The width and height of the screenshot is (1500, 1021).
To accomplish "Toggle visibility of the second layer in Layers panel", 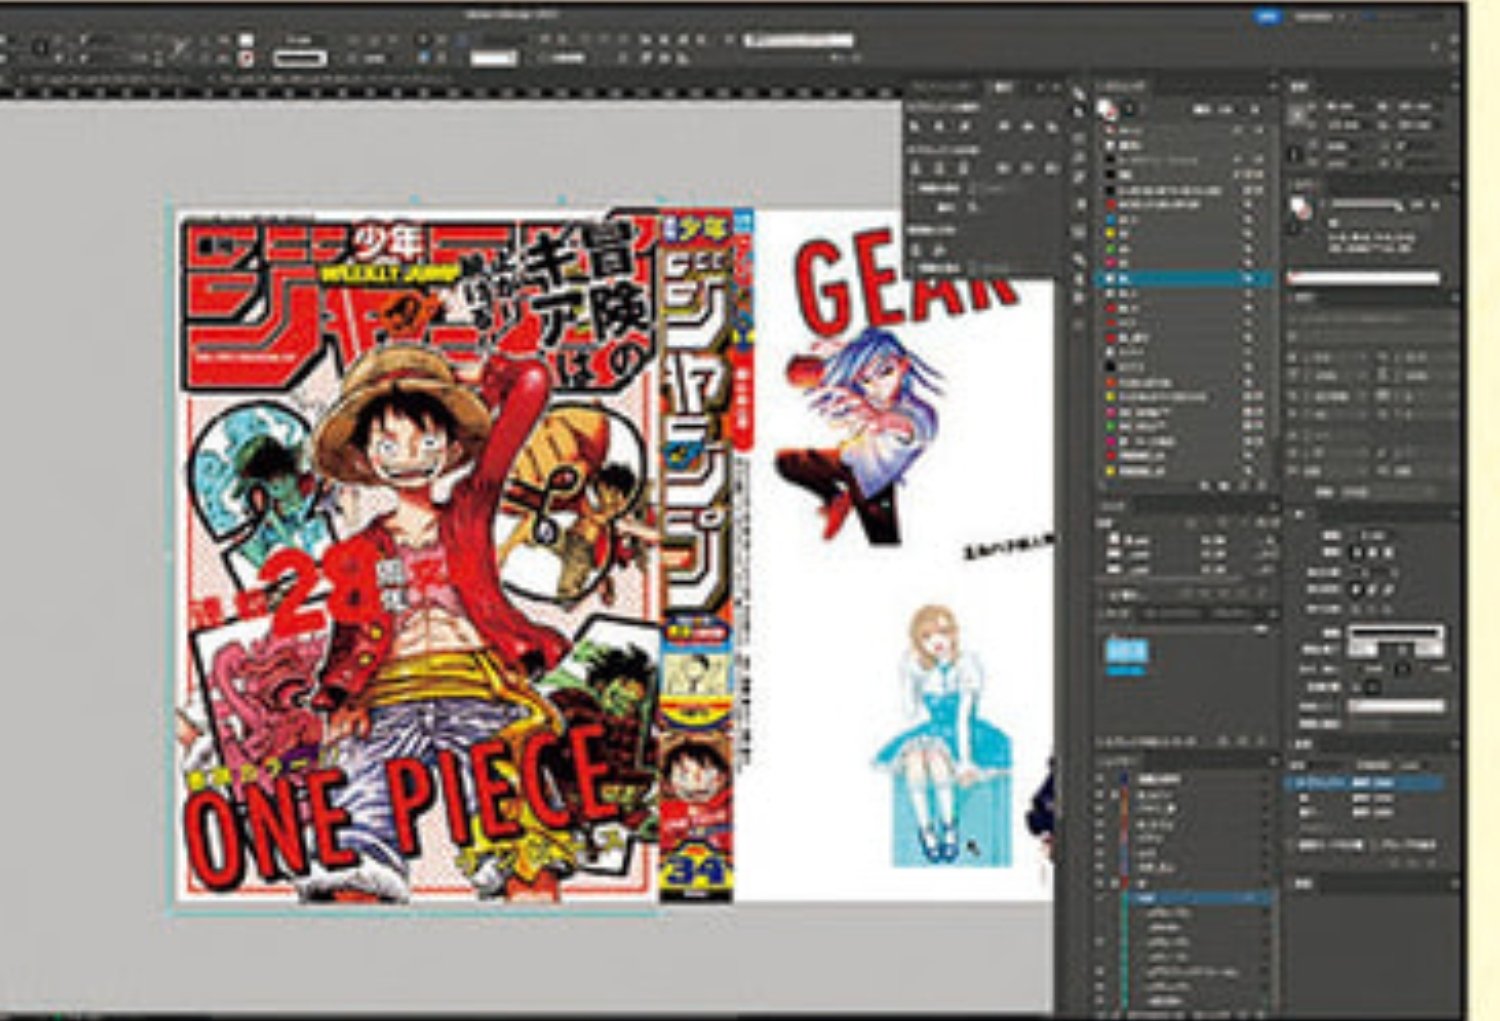I will (x=1100, y=794).
